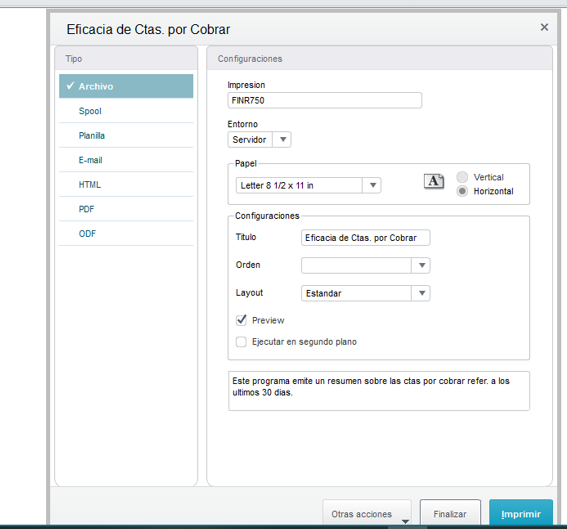Pick the HTML output type
Viewport: 567px width, 529px height.
(x=126, y=185)
